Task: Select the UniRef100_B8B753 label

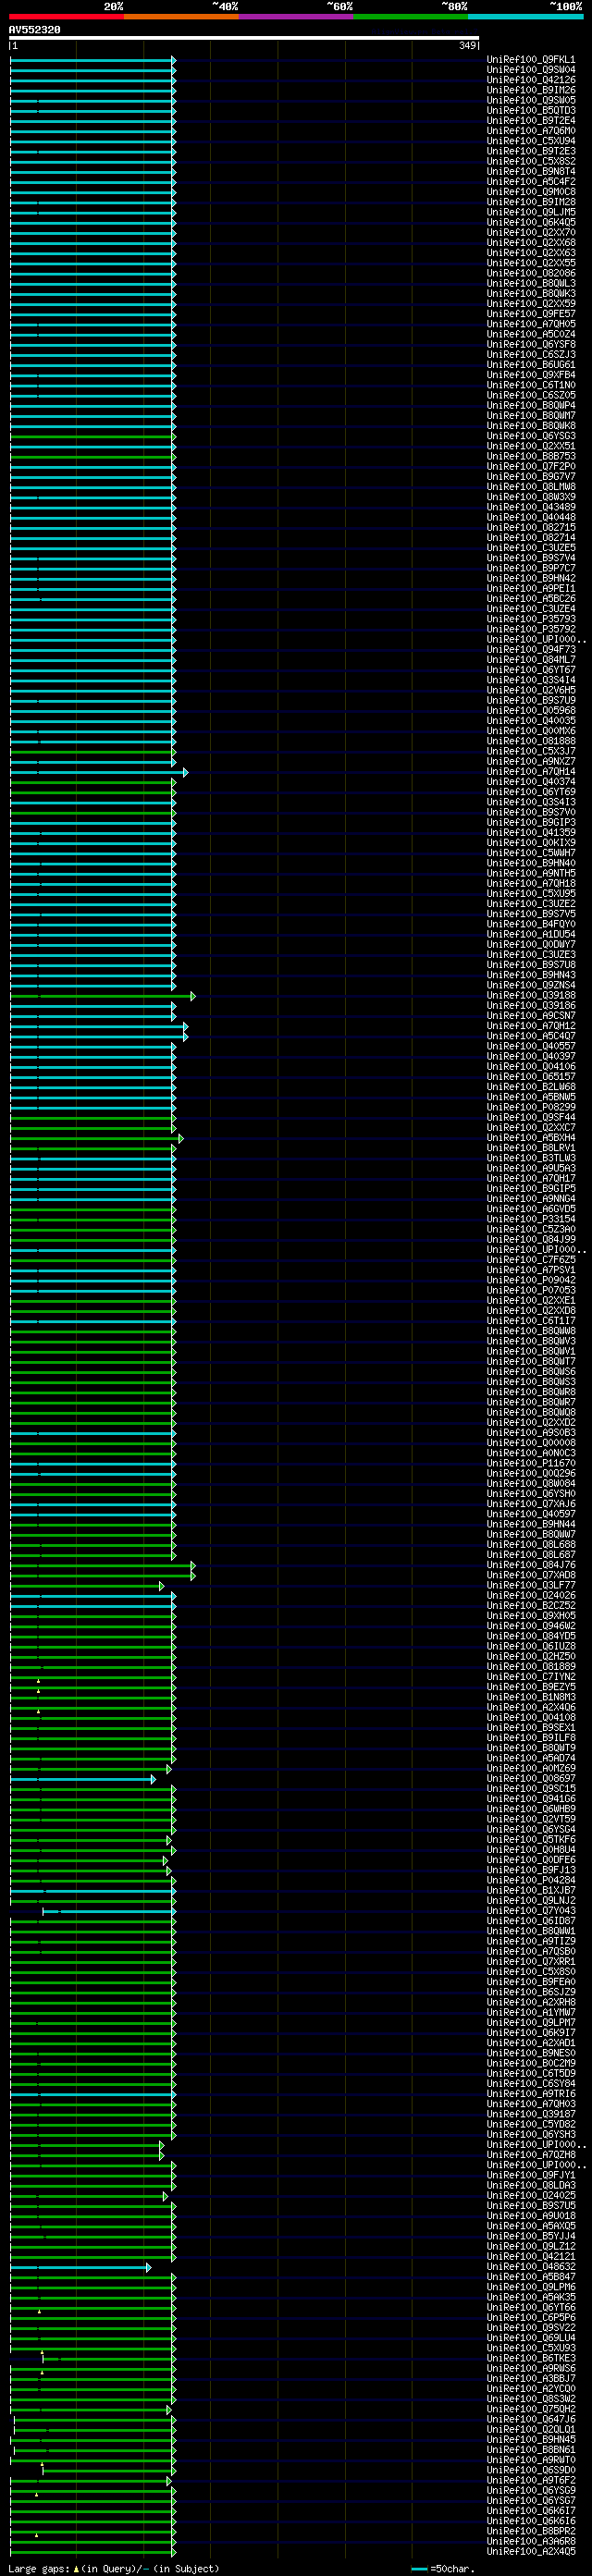Action: pos(531,456)
